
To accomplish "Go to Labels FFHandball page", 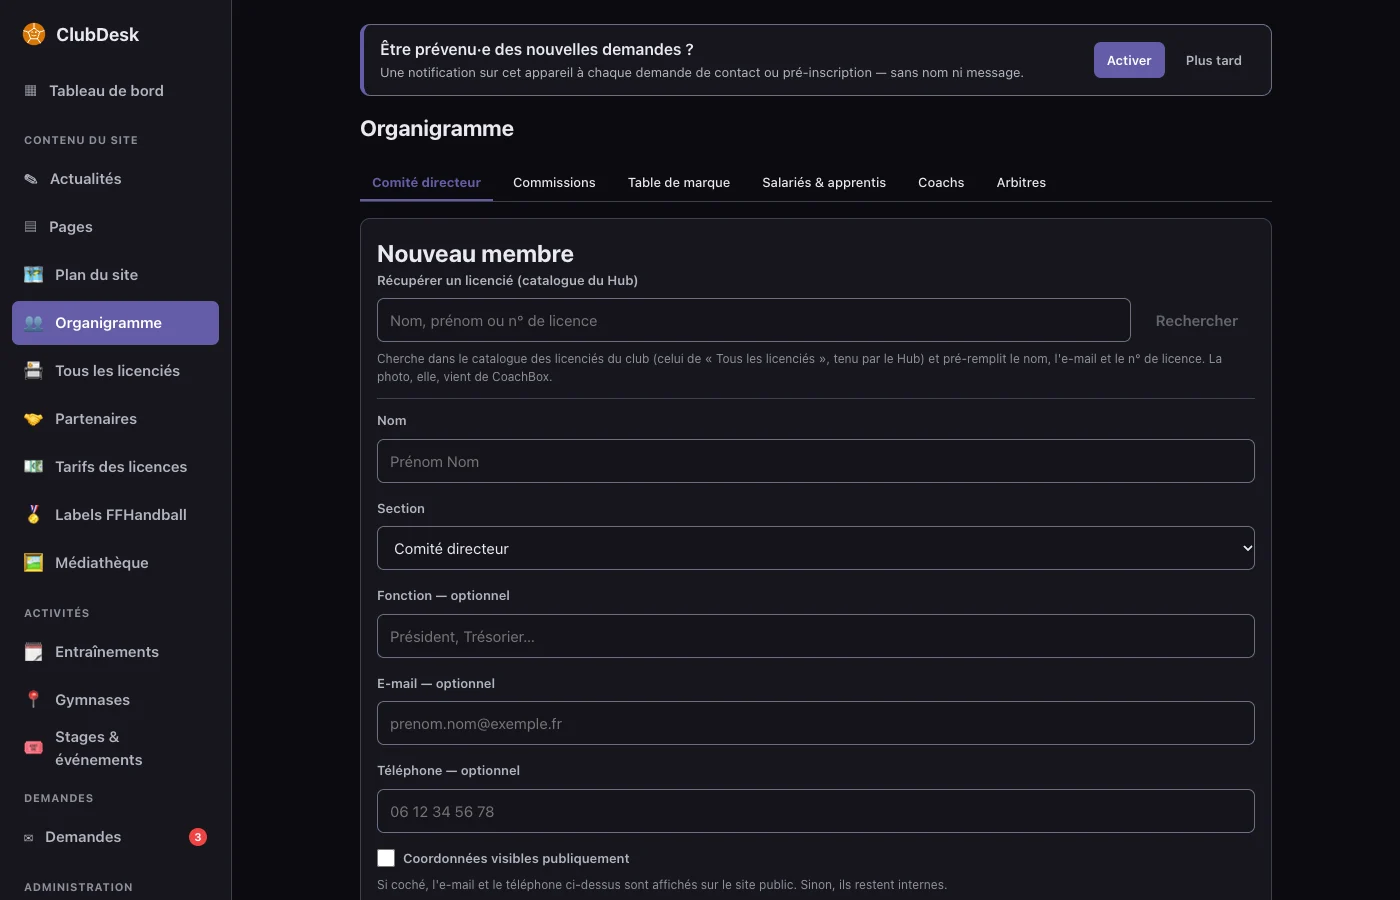I will (116, 515).
